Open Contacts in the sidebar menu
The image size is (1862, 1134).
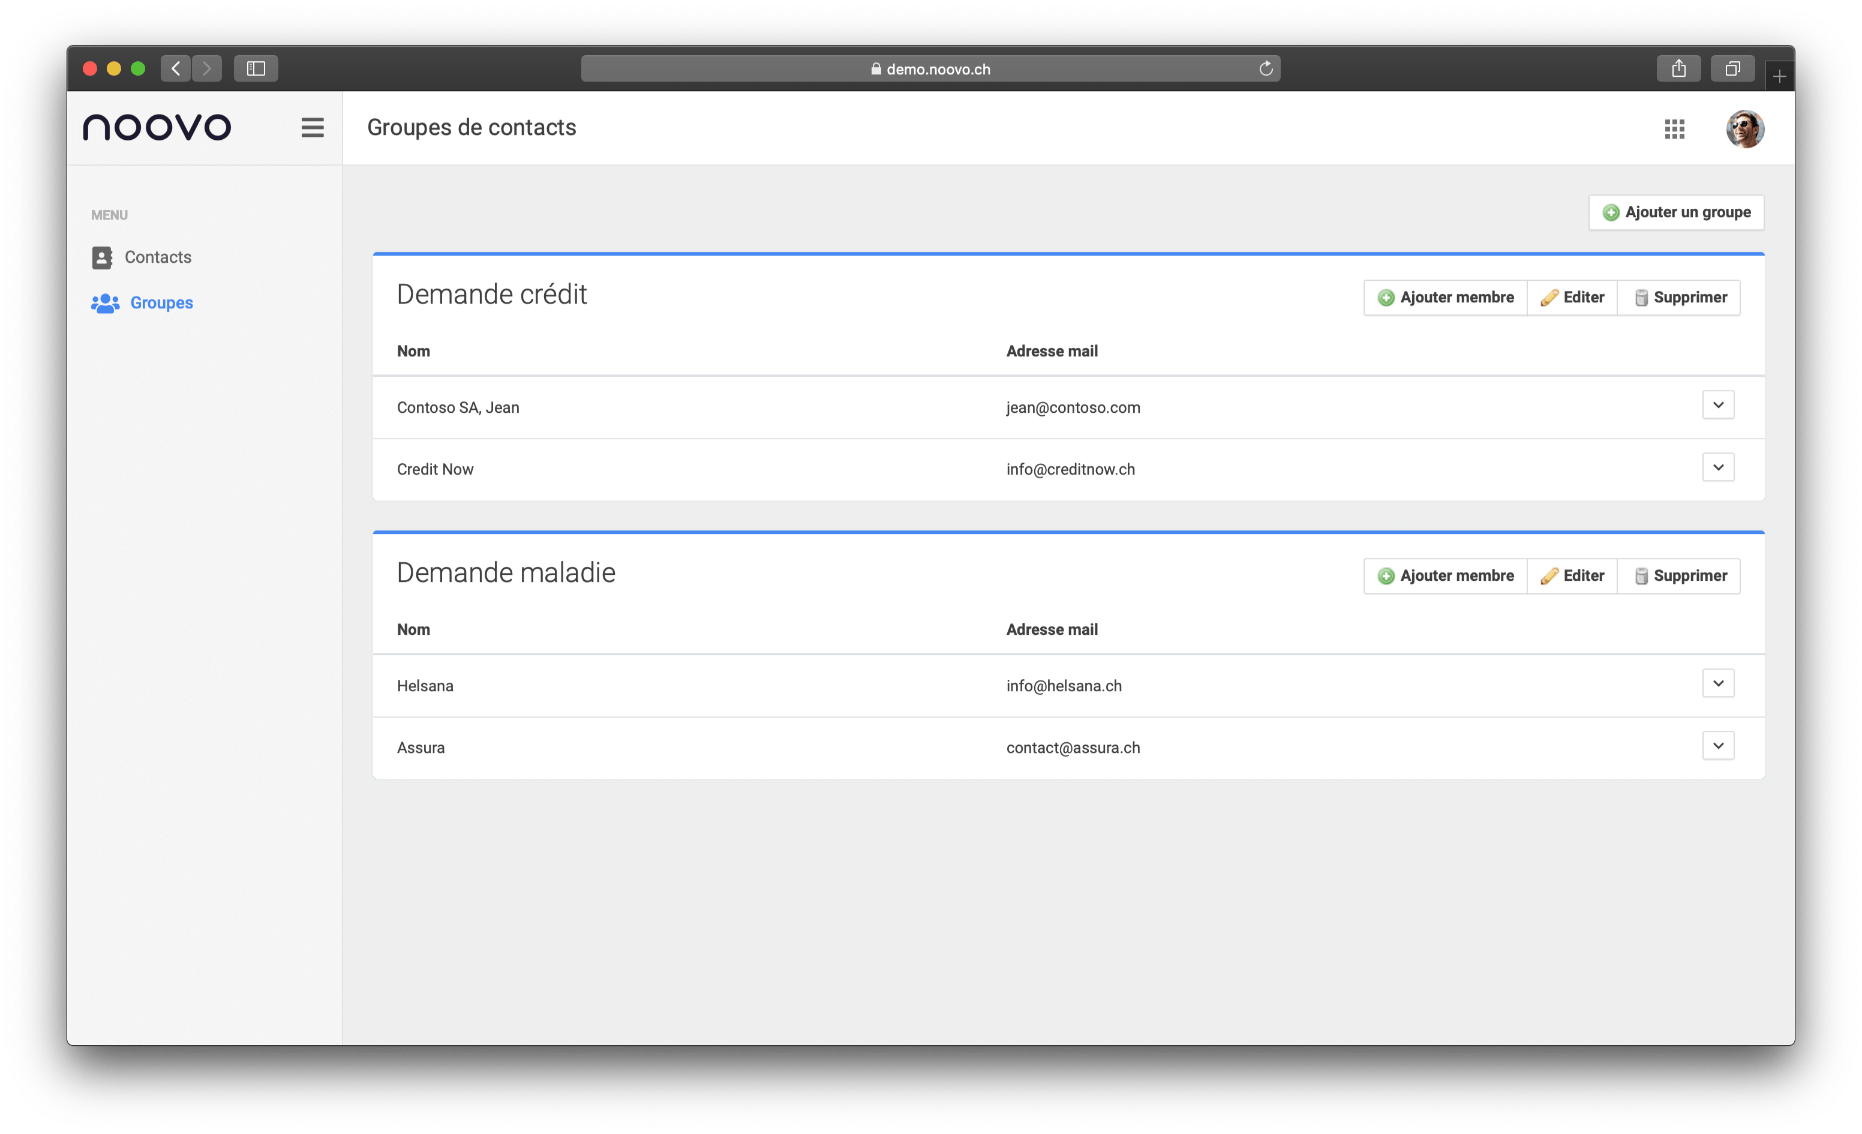click(x=157, y=257)
